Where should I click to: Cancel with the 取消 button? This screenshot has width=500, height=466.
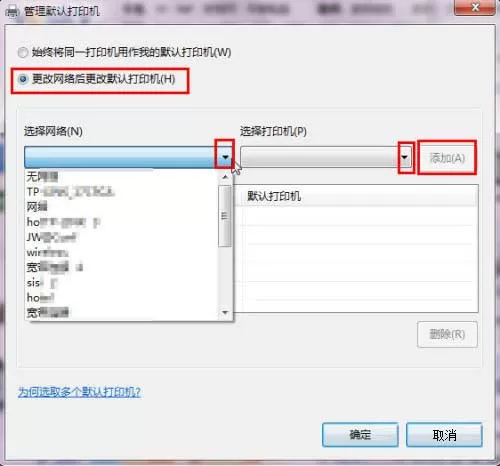click(444, 435)
